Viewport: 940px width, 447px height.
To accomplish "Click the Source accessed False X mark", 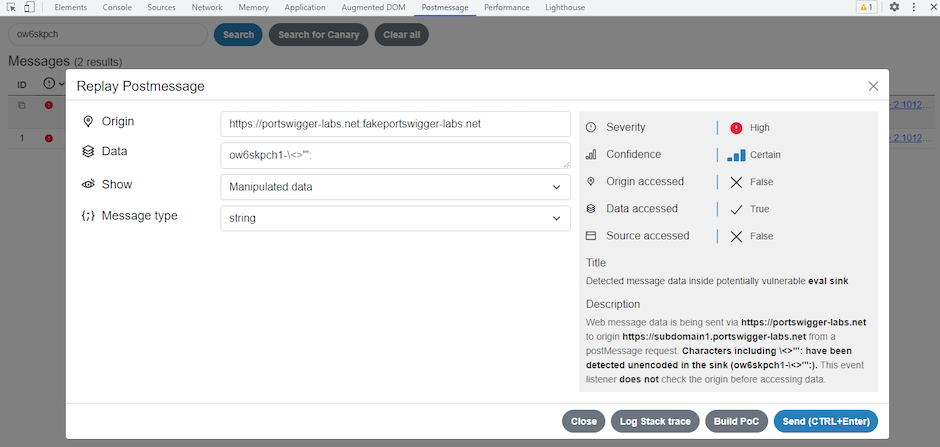I will tap(736, 236).
